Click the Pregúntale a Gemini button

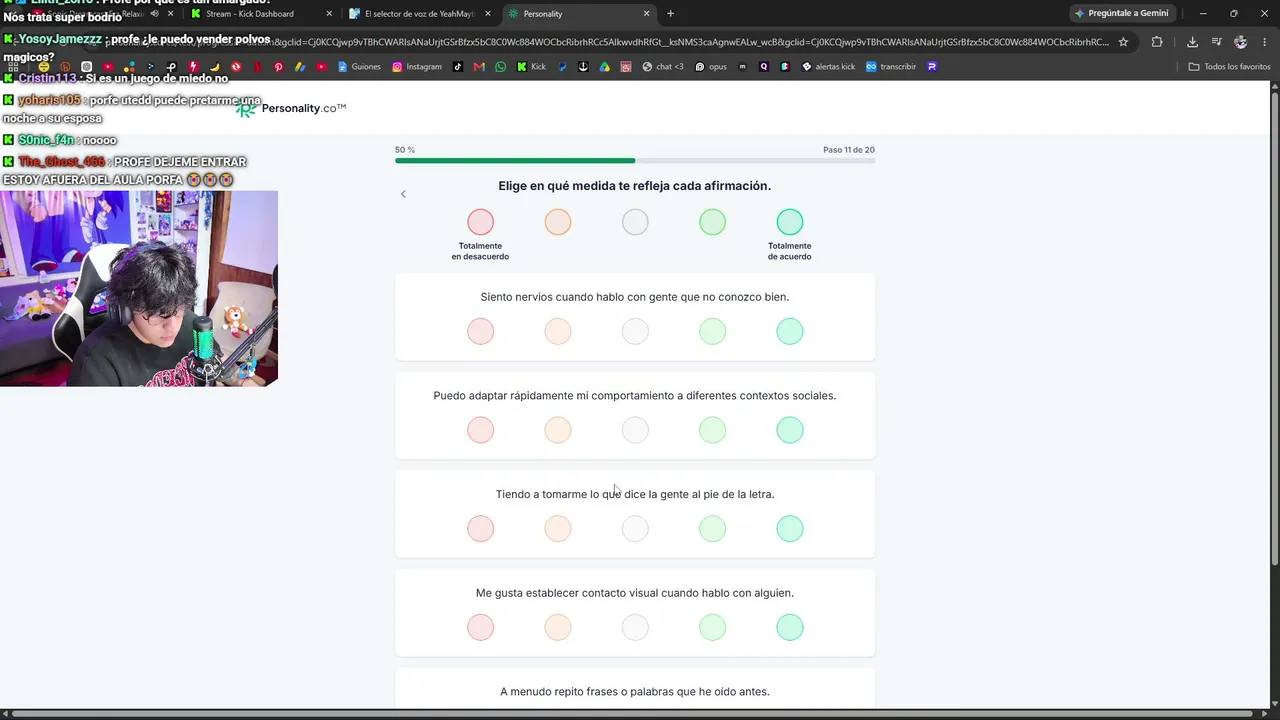(x=1122, y=14)
